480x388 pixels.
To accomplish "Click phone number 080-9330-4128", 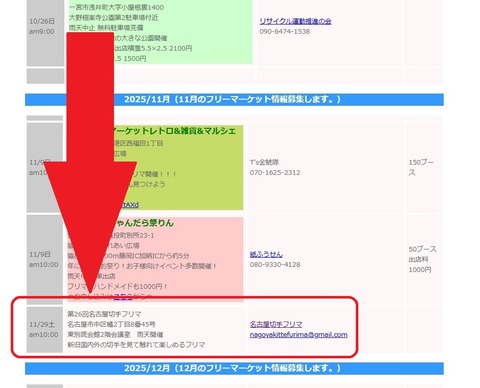I will (x=275, y=265).
